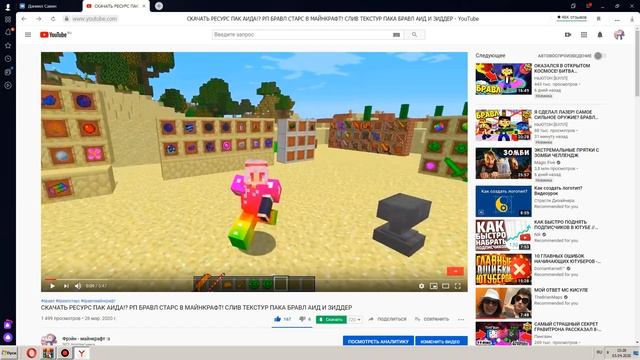Mute the video volume icon
This screenshot has width=640, height=360.
[x=78, y=286]
